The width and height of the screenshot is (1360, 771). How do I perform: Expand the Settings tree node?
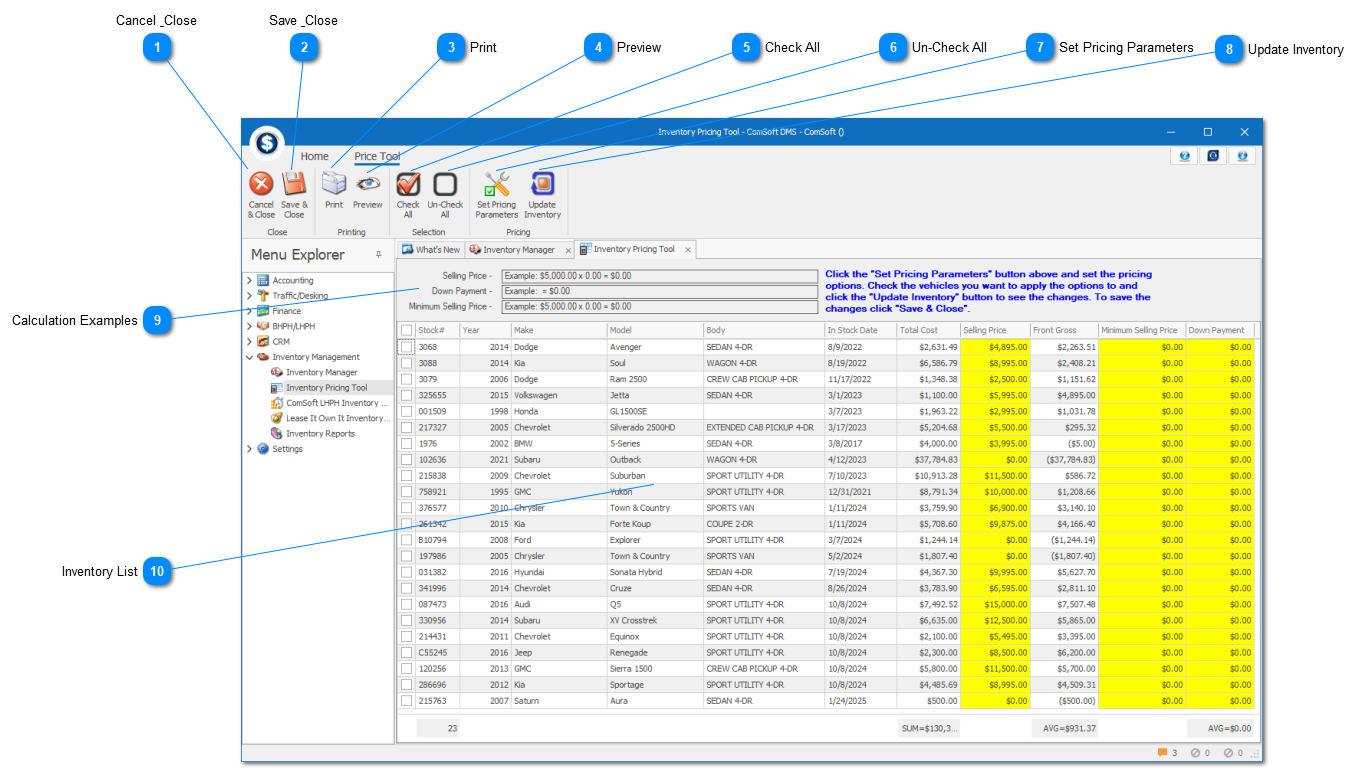pyautogui.click(x=249, y=449)
